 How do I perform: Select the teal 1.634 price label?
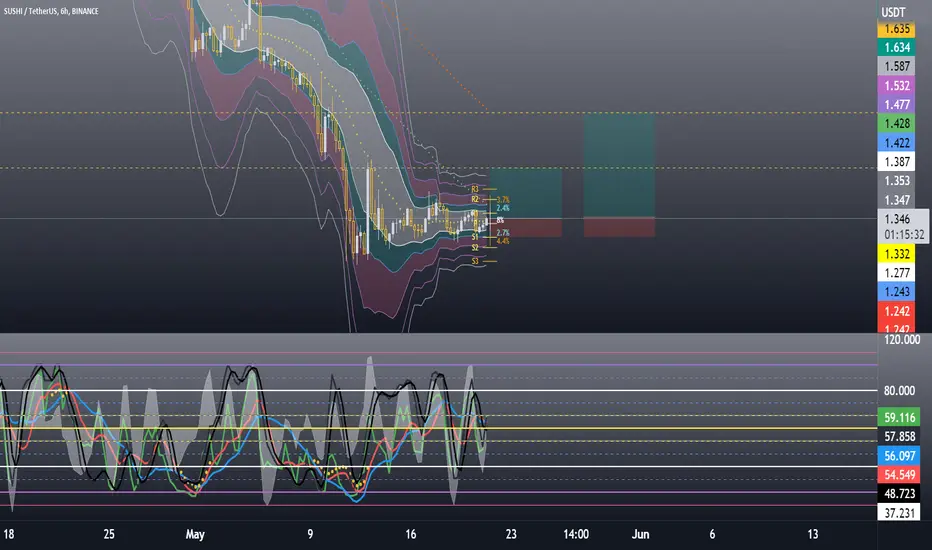[x=896, y=48]
